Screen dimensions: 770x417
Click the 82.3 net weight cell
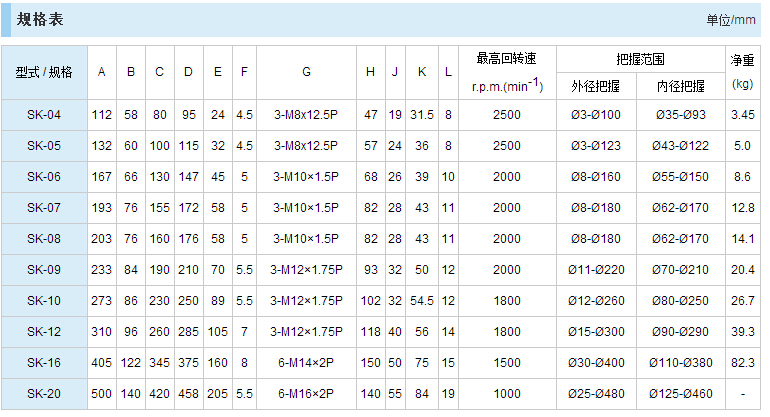742,362
